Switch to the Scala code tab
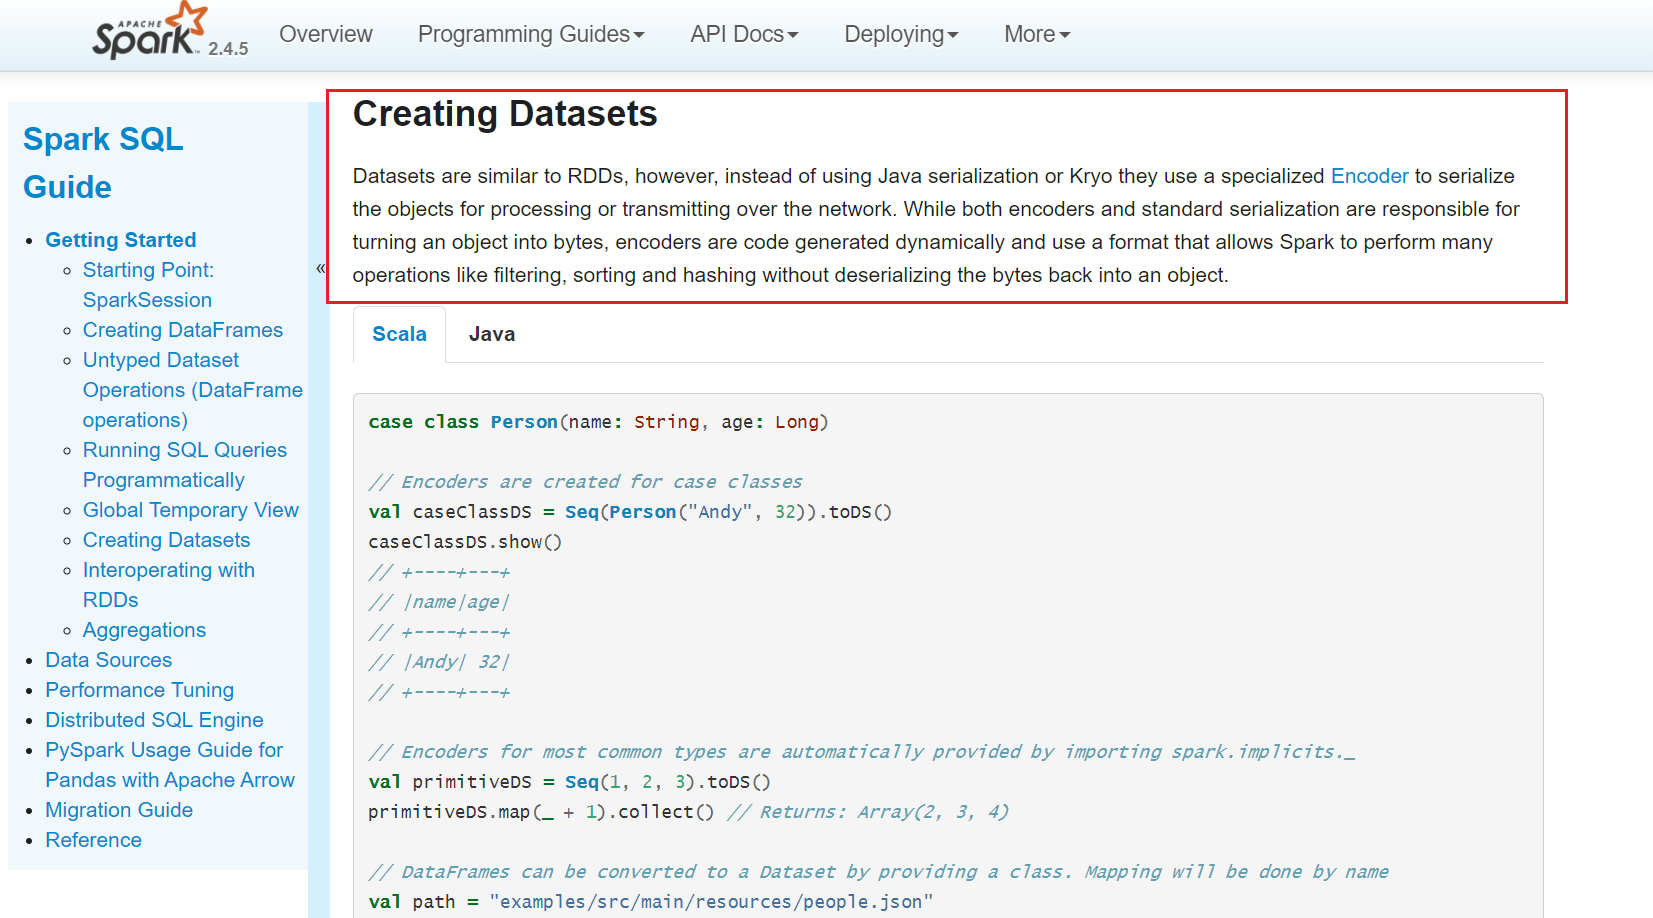 coord(399,334)
